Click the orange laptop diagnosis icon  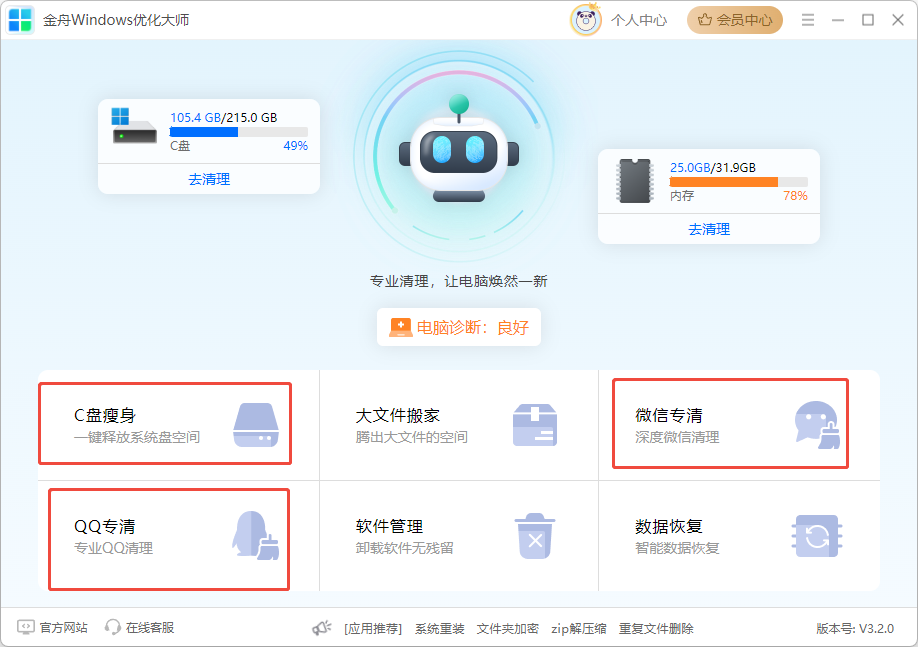tap(401, 327)
